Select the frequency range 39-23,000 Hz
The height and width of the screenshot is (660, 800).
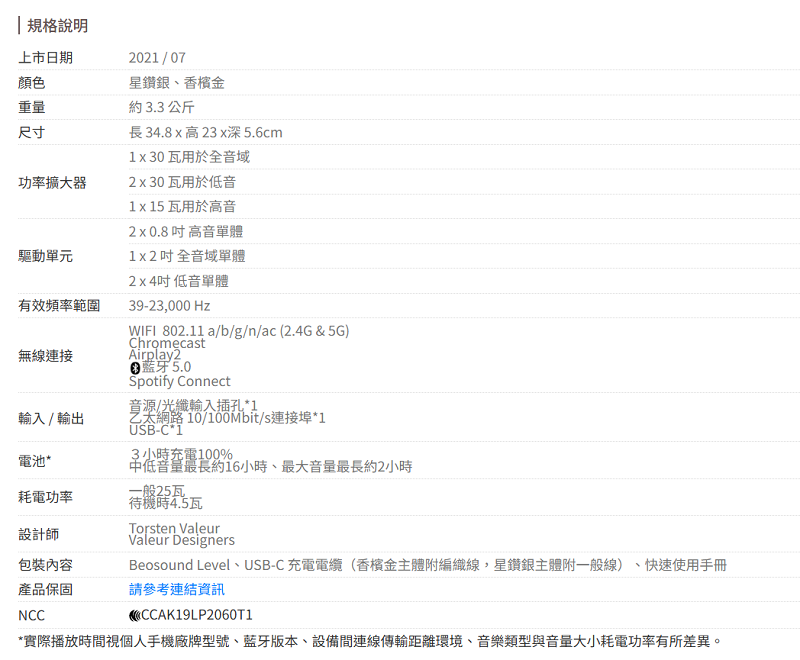click(x=169, y=305)
